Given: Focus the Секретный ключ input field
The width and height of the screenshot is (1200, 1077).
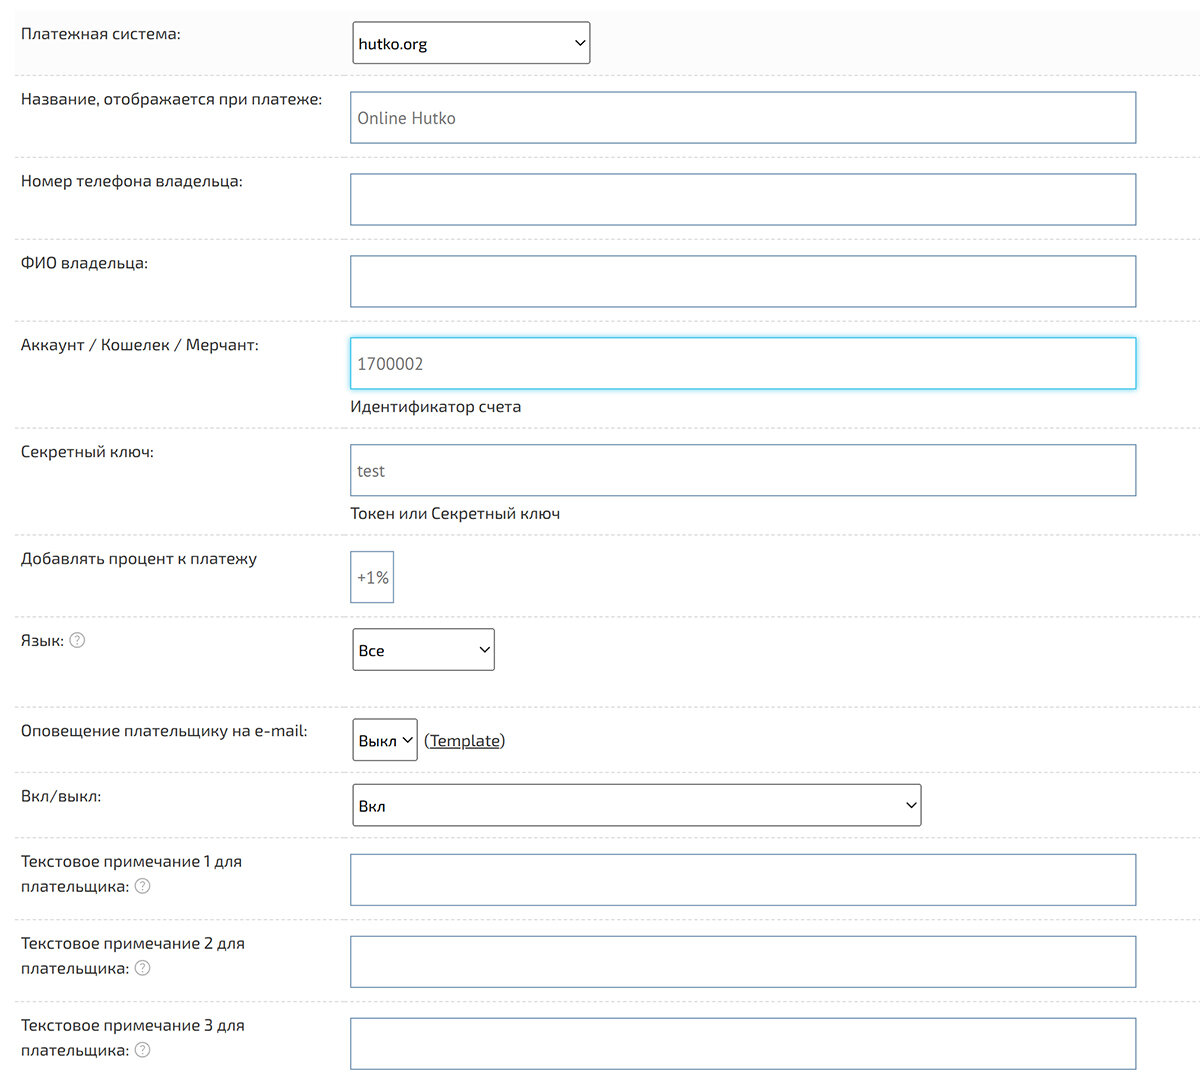Looking at the screenshot, I should 742,471.
